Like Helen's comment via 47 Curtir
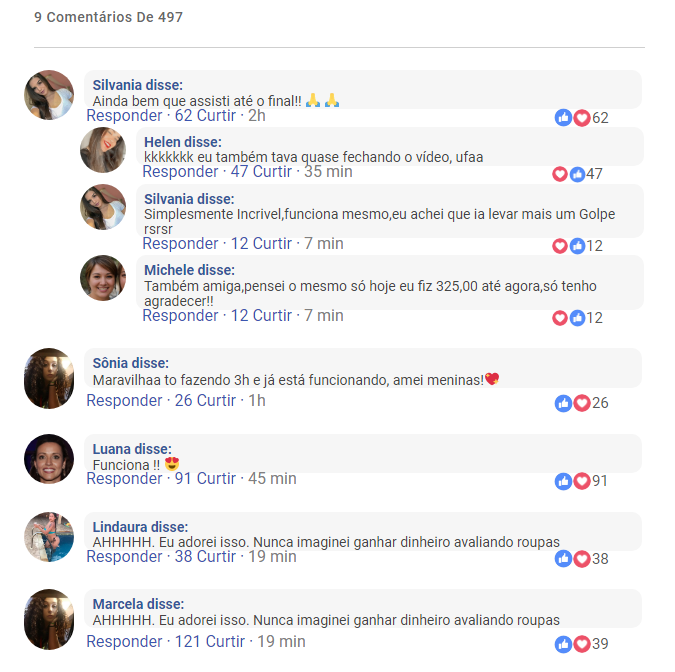The image size is (675, 672). pyautogui.click(x=261, y=172)
